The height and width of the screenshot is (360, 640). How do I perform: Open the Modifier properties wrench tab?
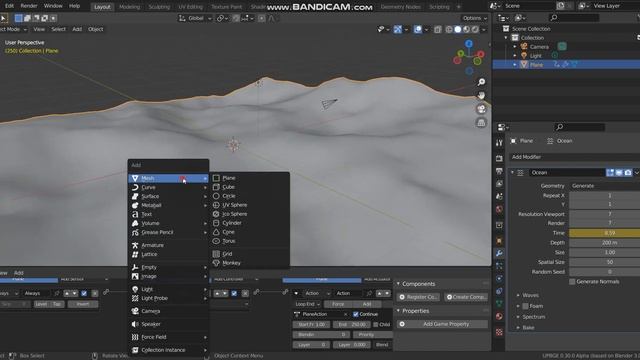pos(499,253)
